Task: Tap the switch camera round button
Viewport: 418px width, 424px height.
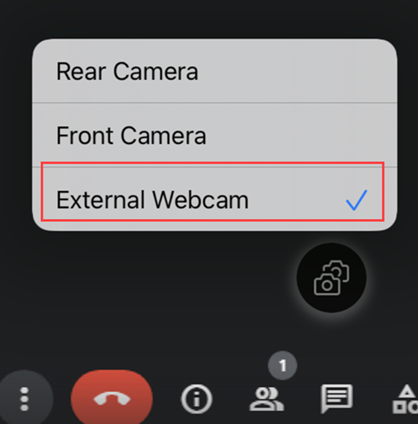Action: pyautogui.click(x=331, y=278)
